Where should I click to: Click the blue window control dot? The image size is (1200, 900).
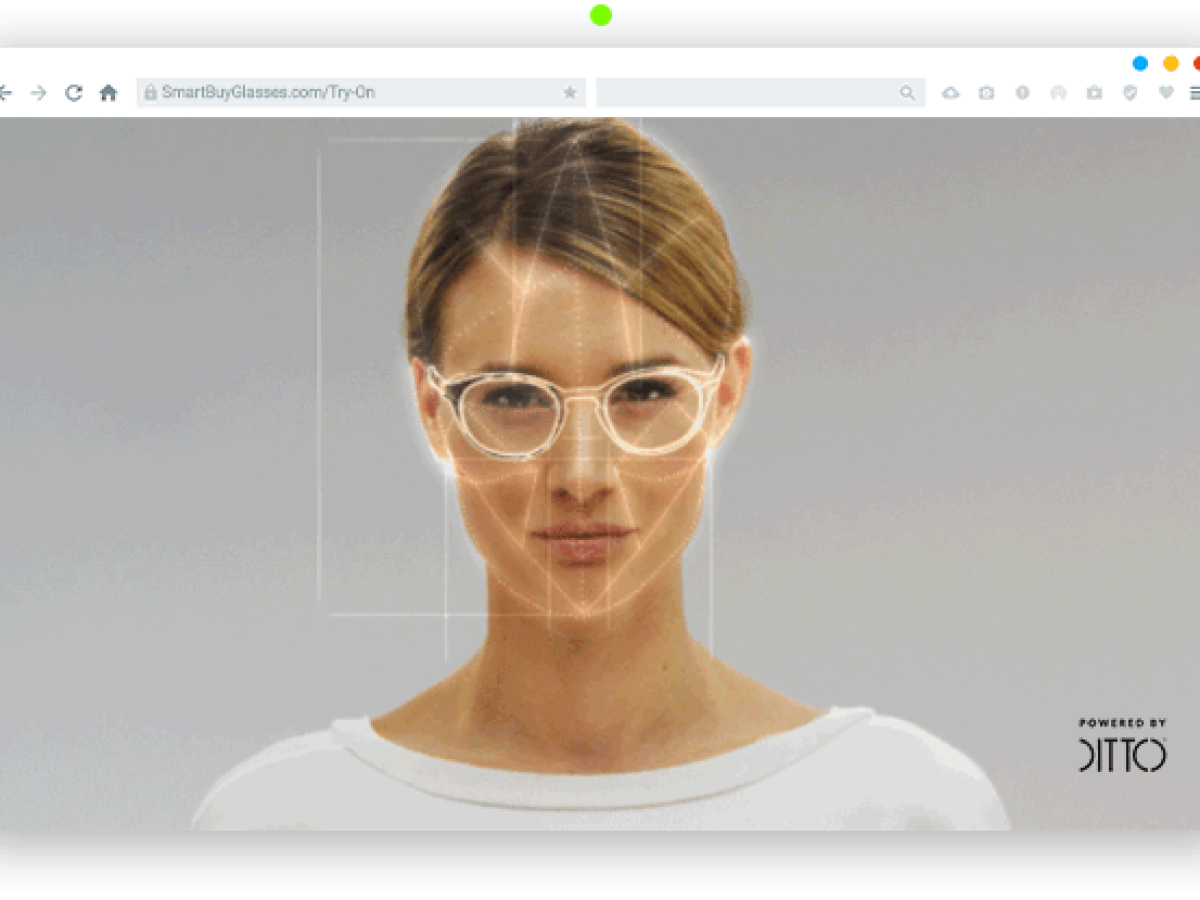[x=1140, y=63]
